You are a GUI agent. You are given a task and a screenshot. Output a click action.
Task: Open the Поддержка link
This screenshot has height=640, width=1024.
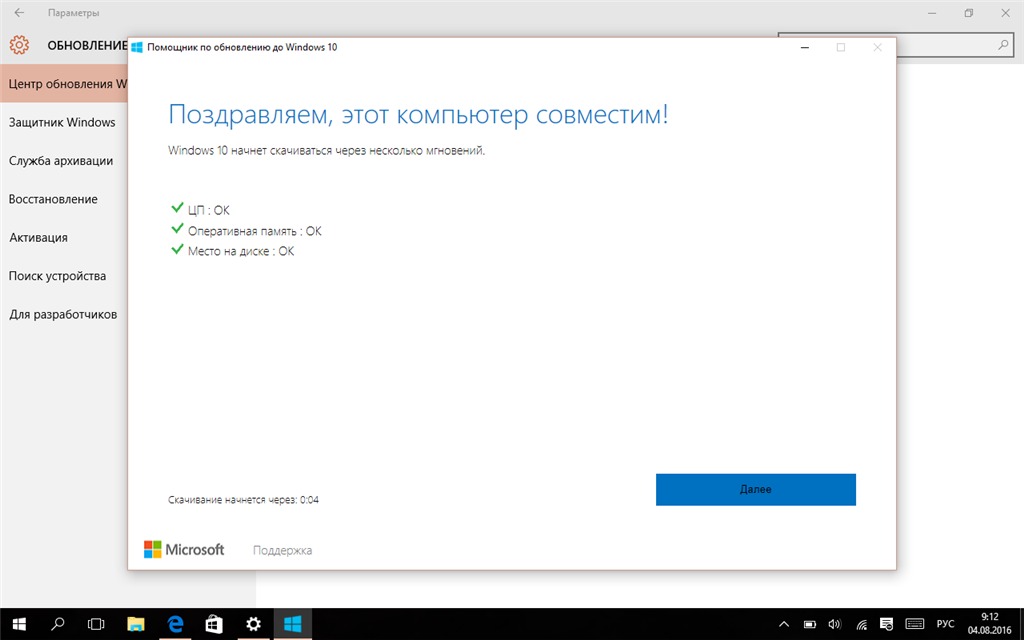pos(282,551)
